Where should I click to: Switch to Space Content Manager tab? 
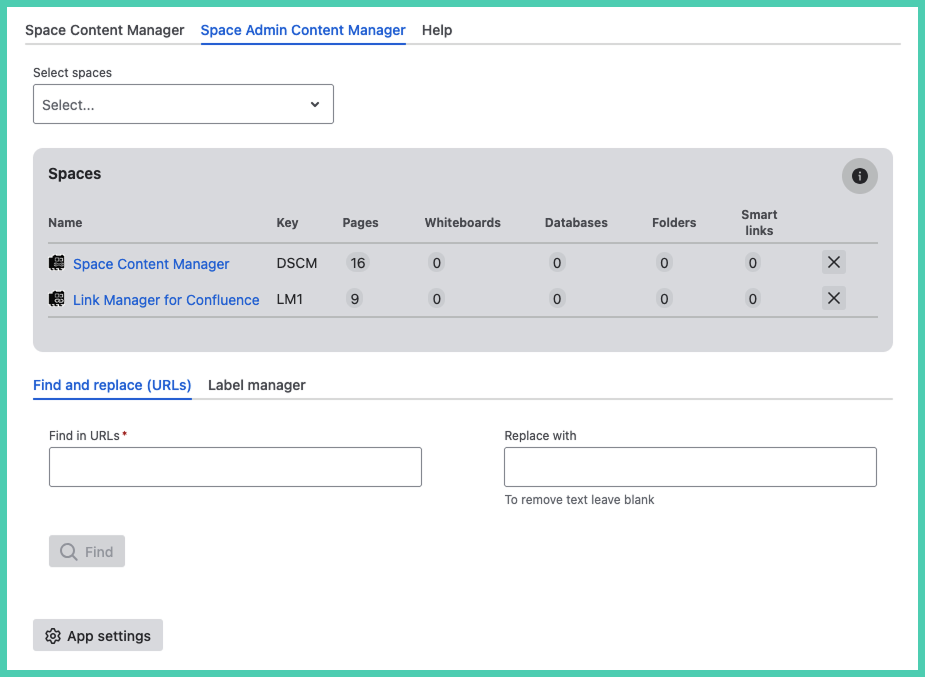[x=104, y=30]
